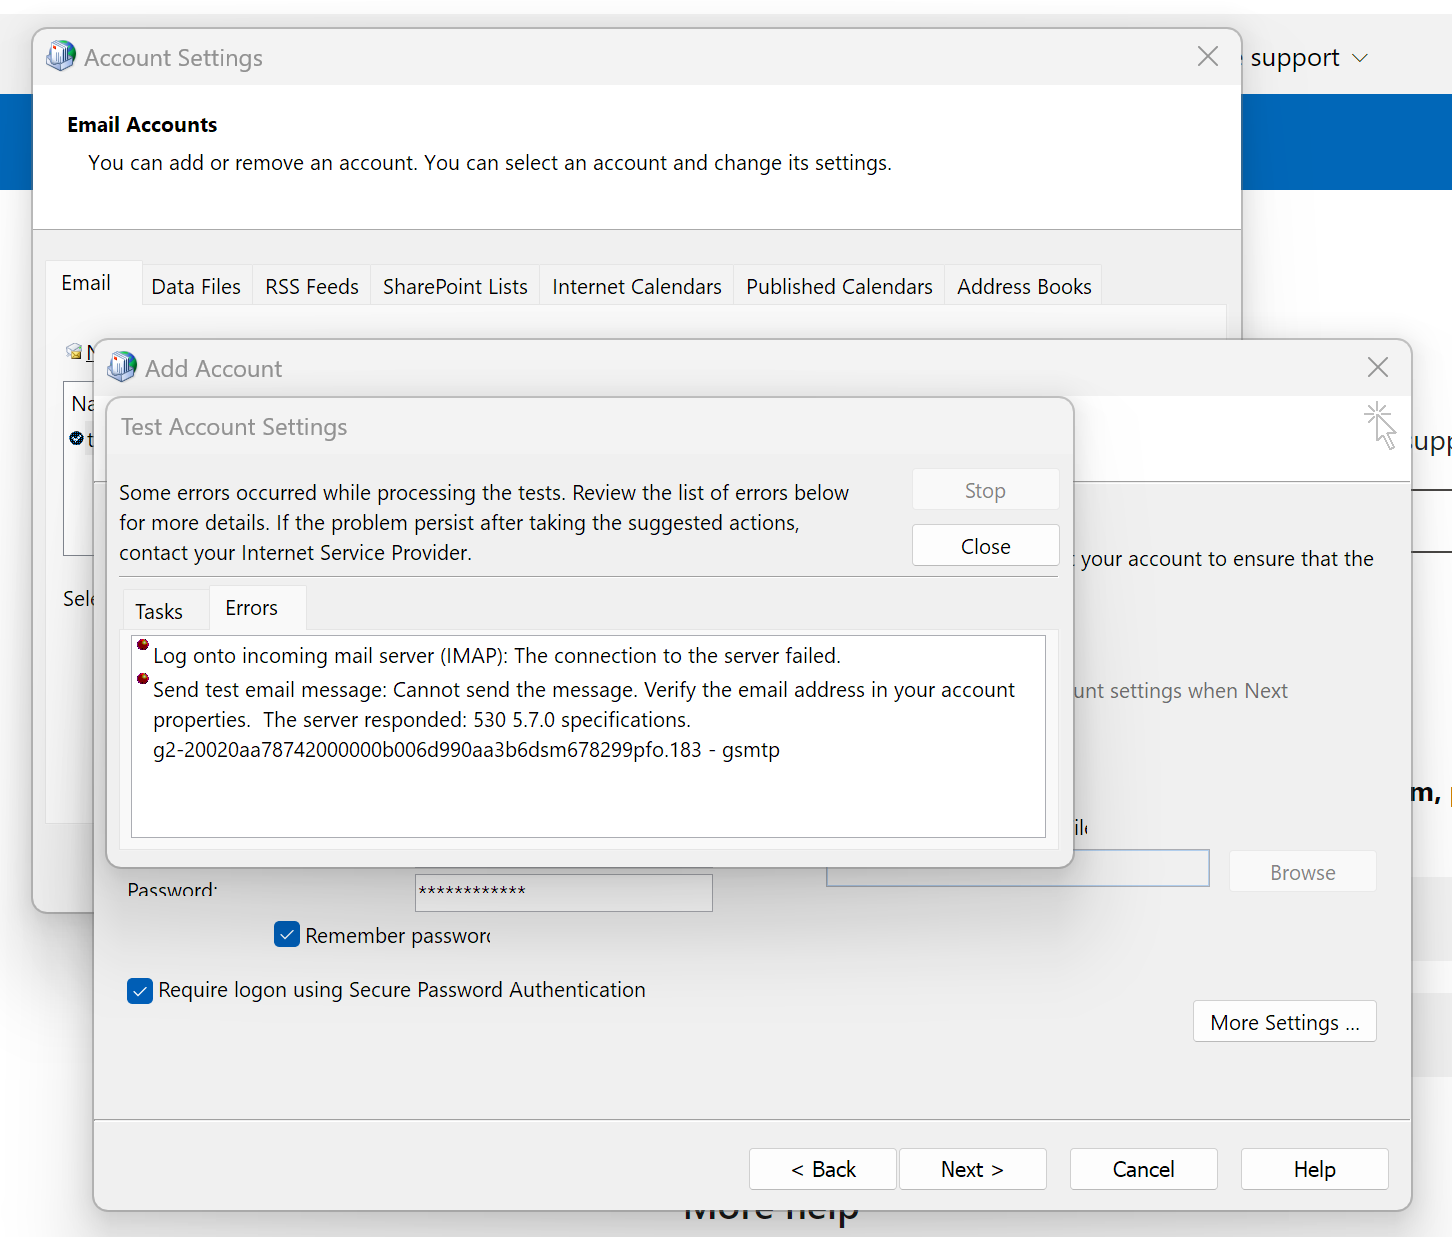
Task: Click the first red error bullet icon
Action: click(143, 645)
